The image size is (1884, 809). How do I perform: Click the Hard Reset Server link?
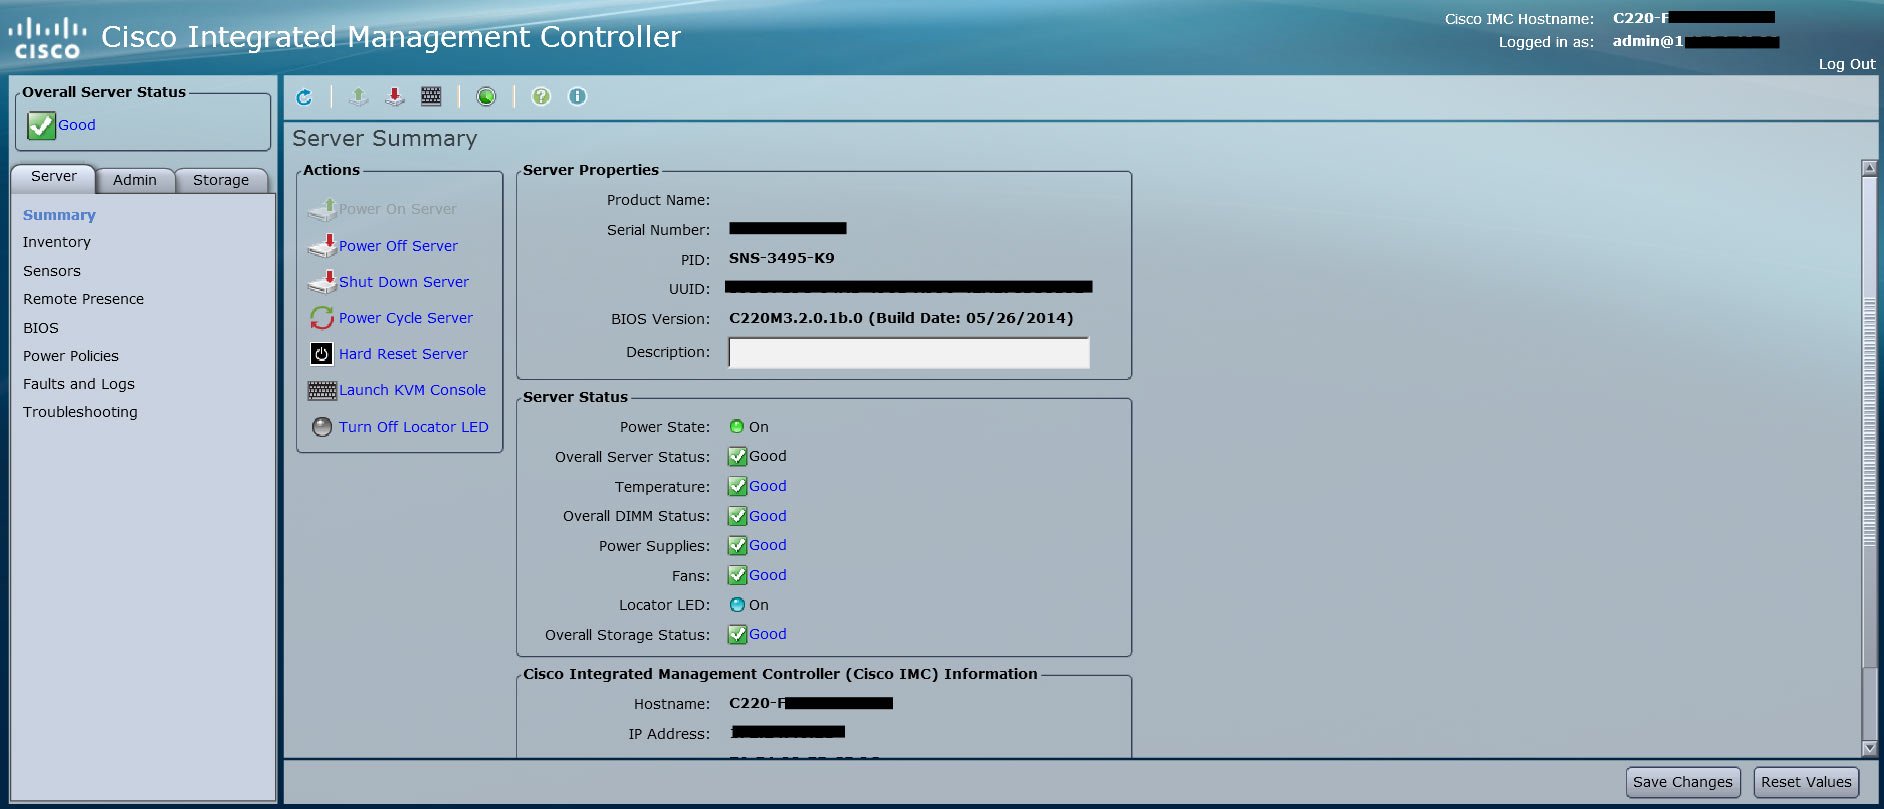click(x=403, y=354)
